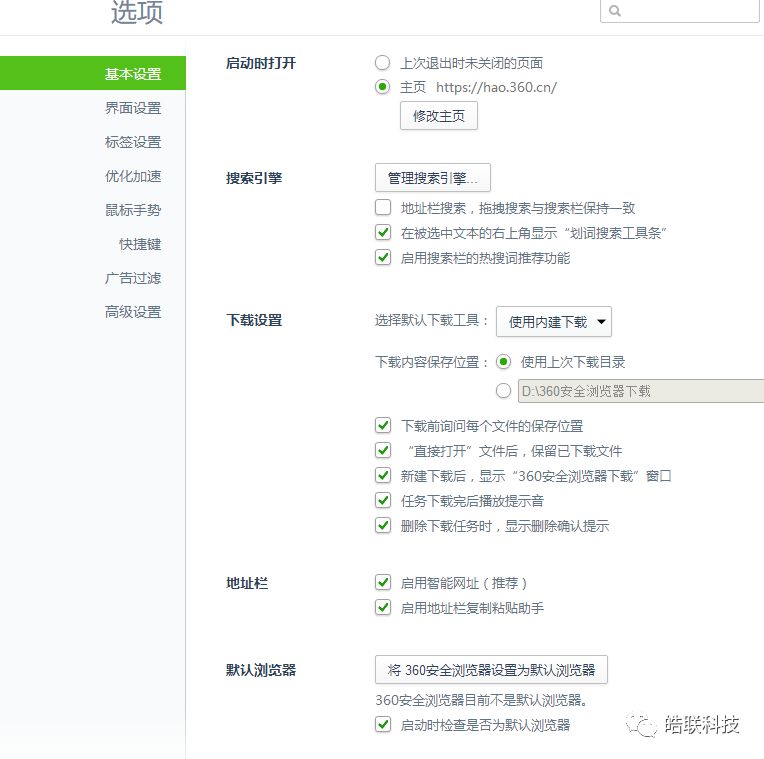Click 选择默认下载工具 label
Image resolution: width=764 pixels, height=759 pixels.
[432, 320]
